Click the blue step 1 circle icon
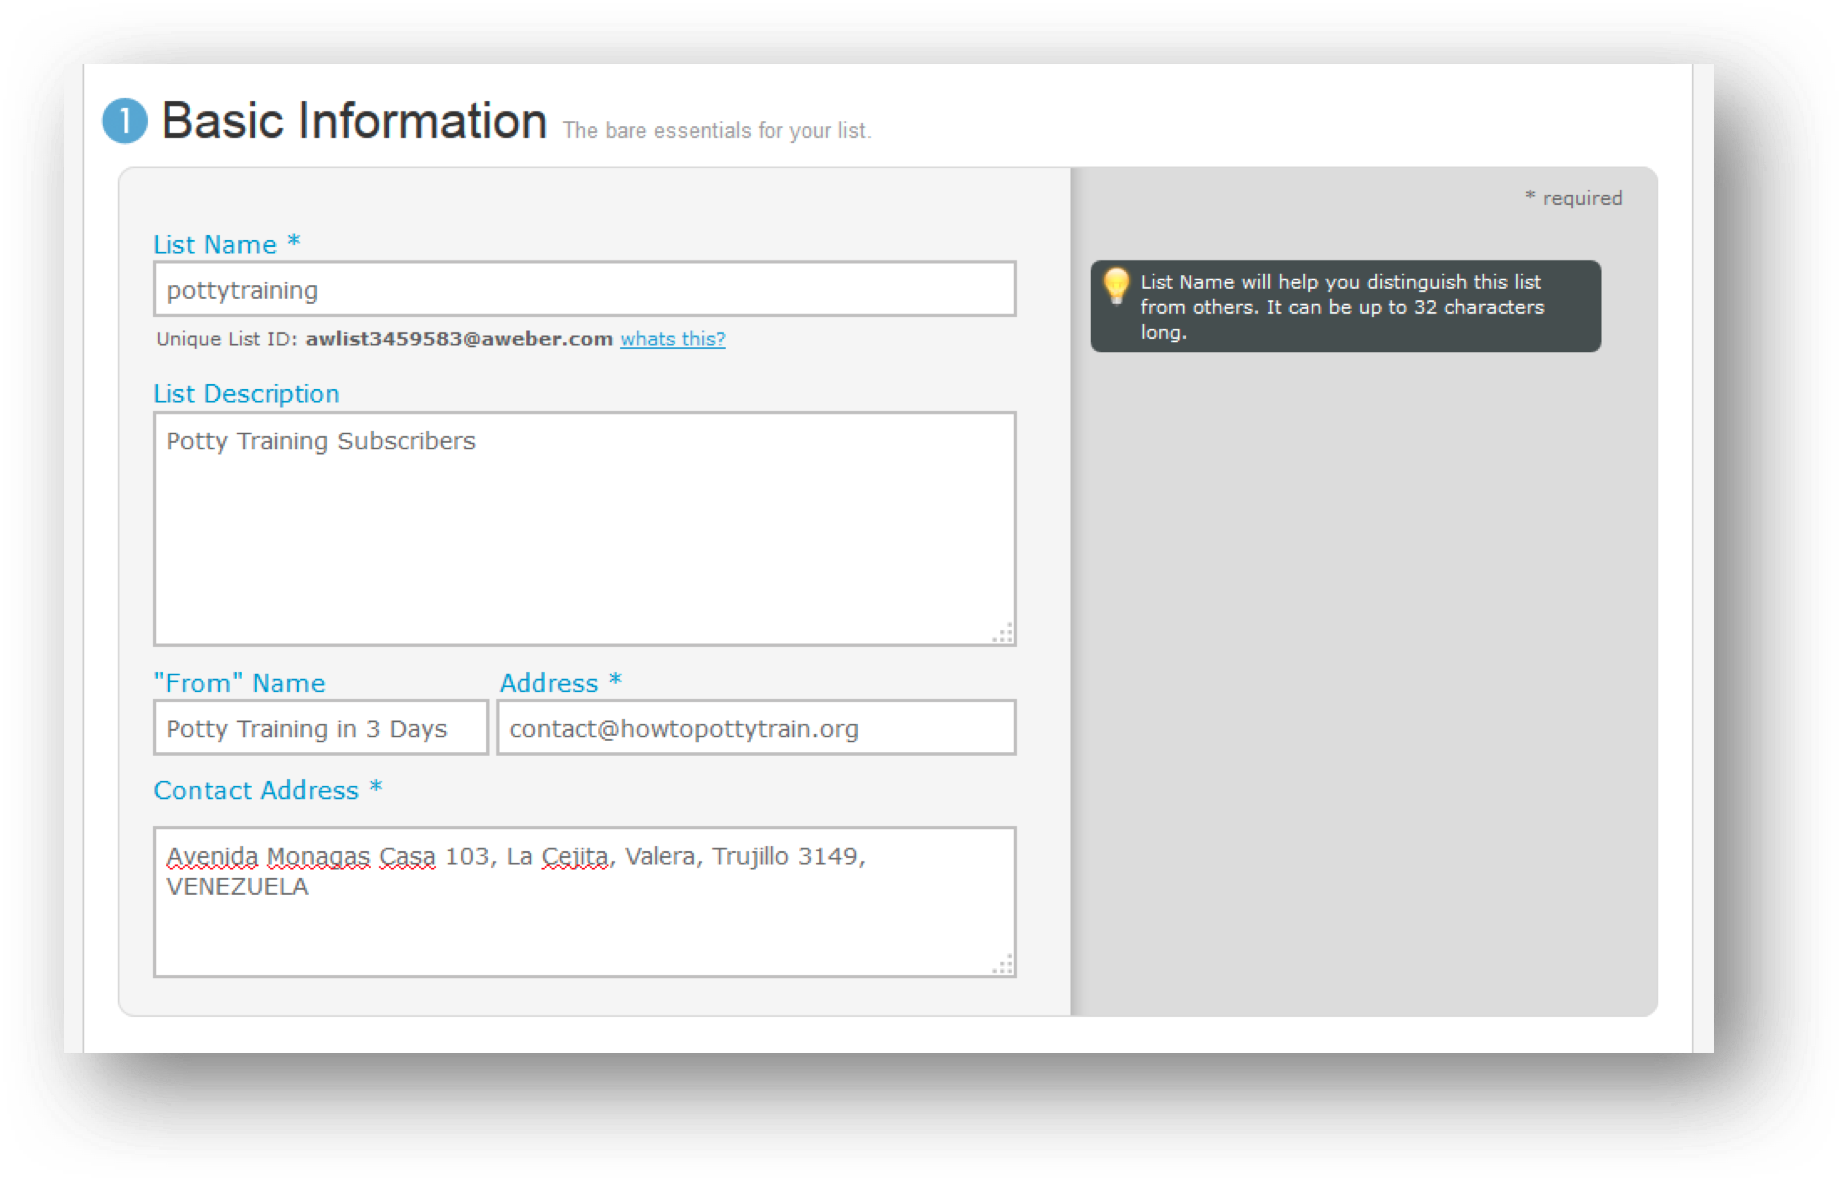This screenshot has height=1182, width=1843. (x=125, y=121)
